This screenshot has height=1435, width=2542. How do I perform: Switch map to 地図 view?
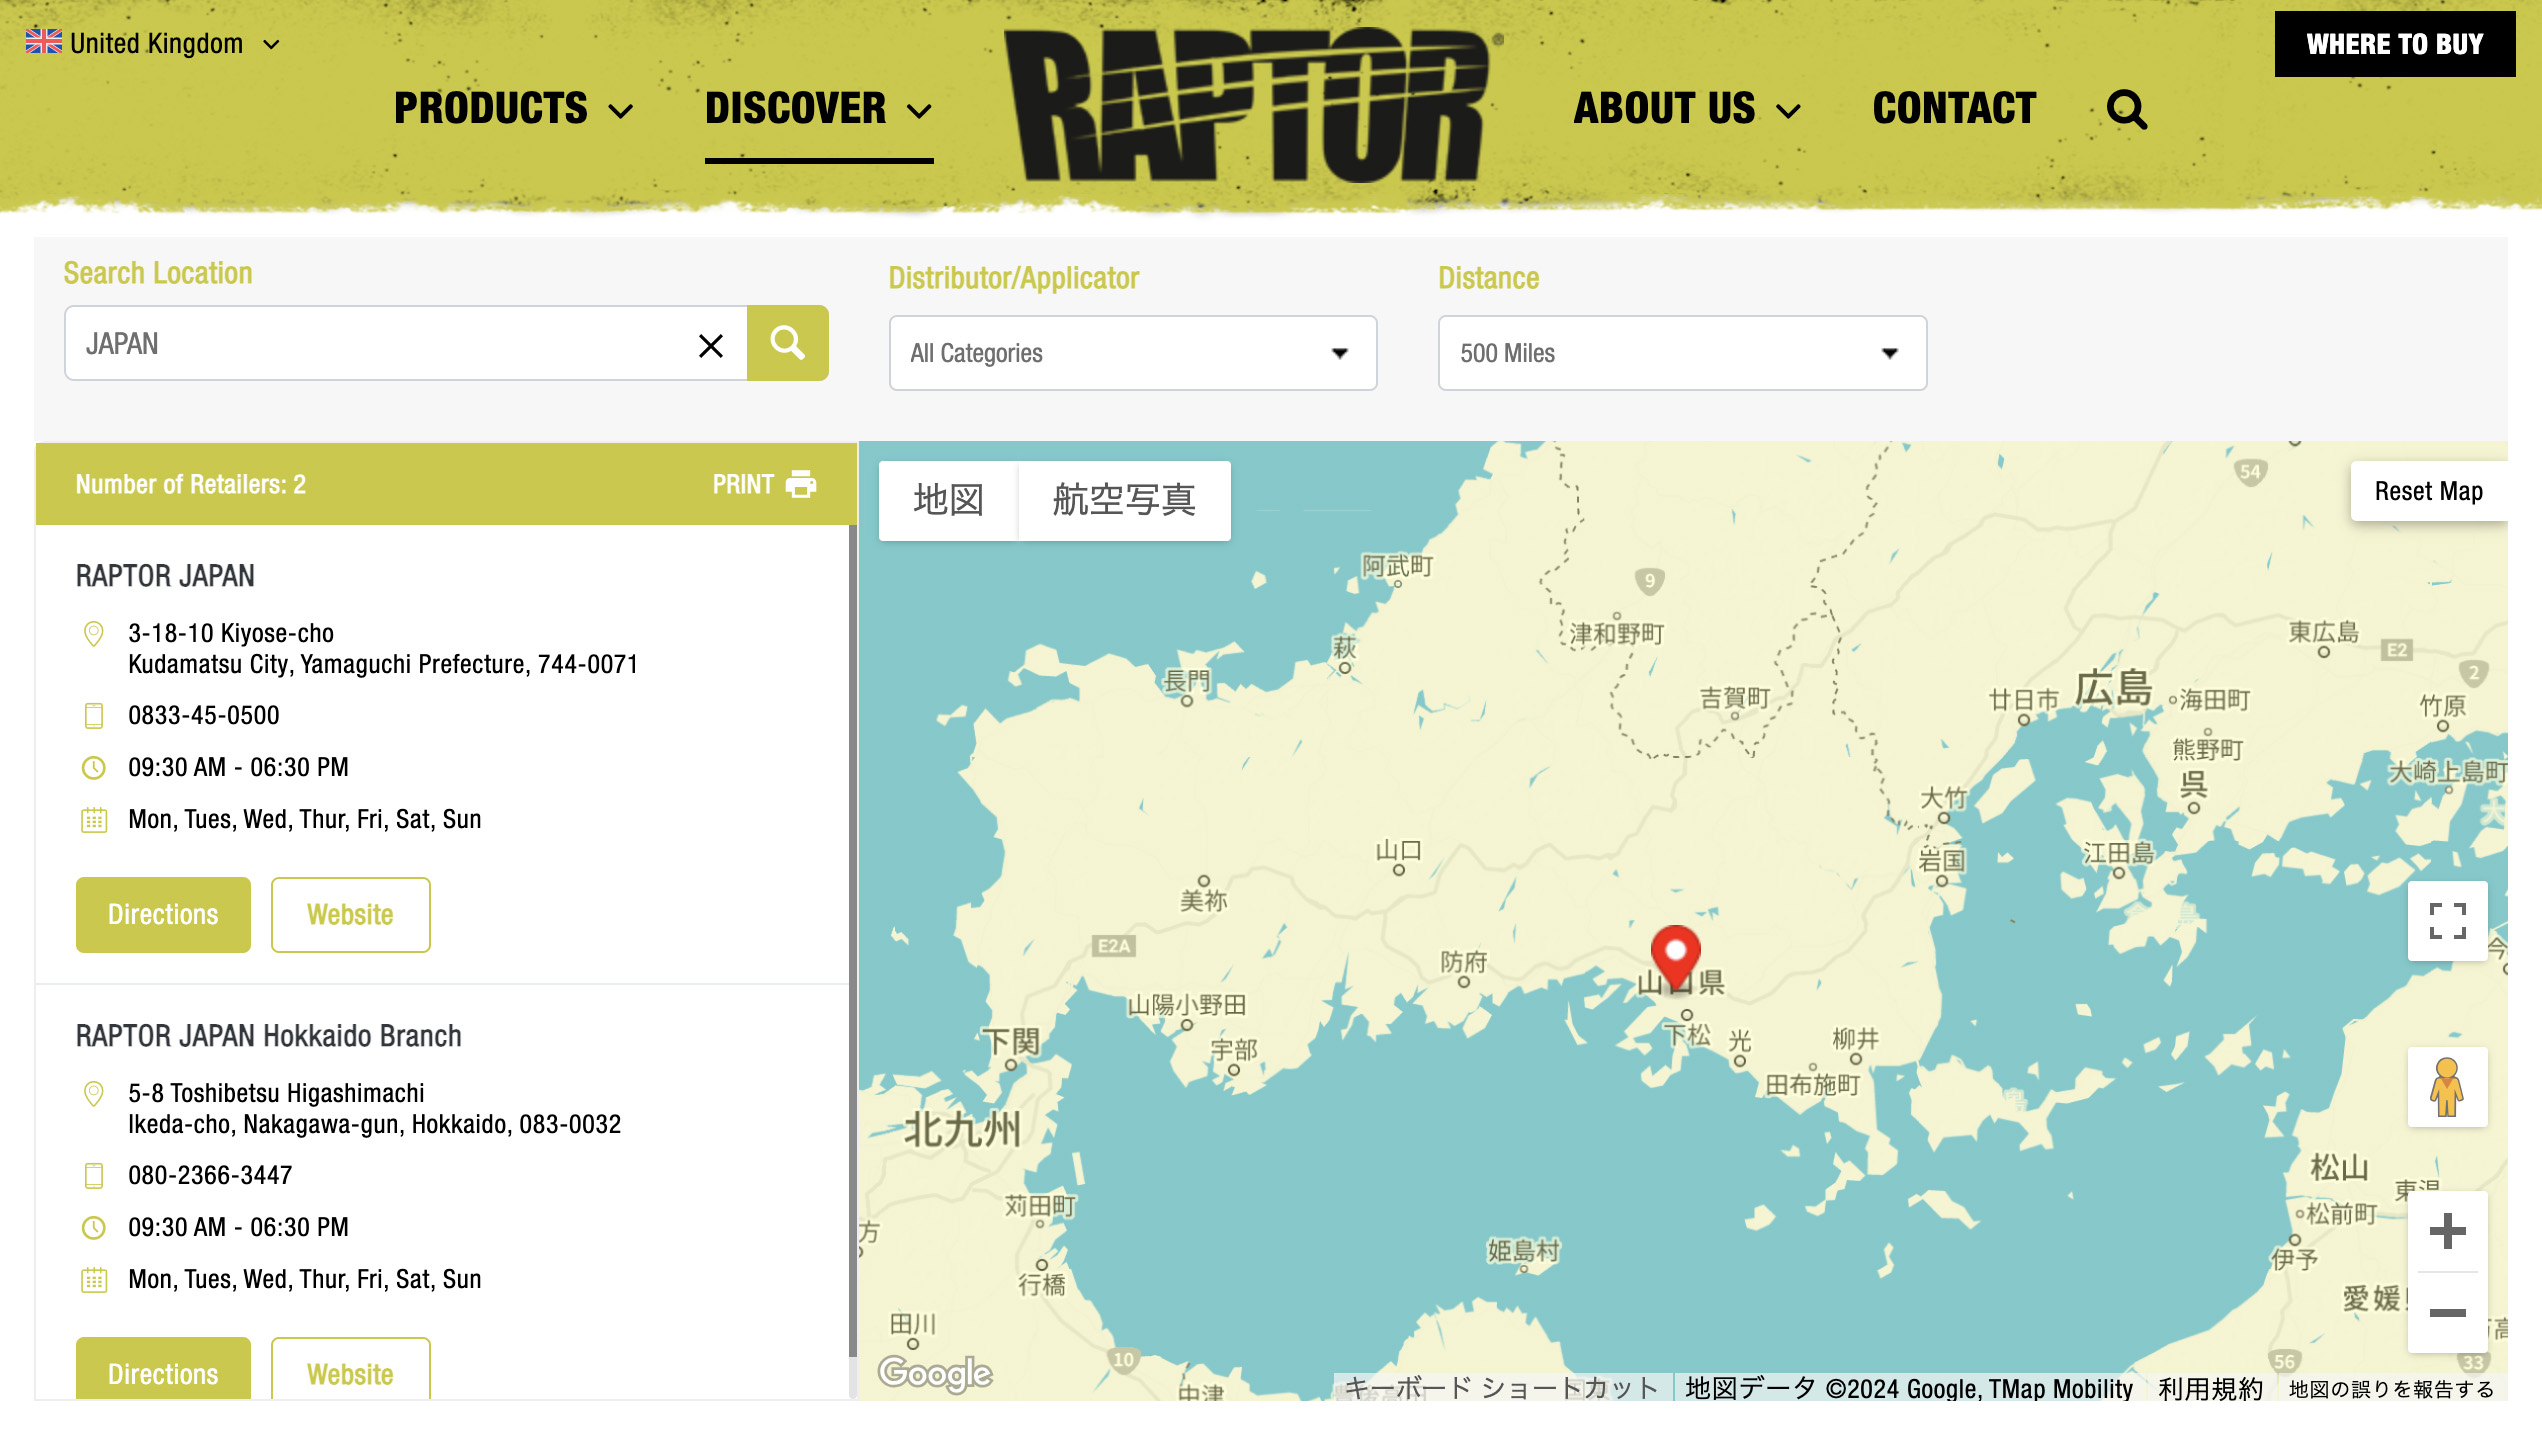(x=948, y=500)
